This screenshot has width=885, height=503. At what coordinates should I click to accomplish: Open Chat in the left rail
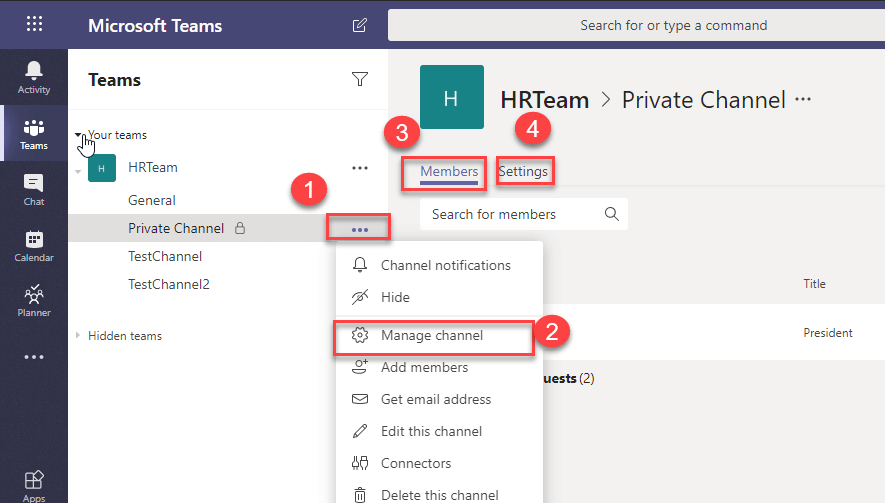[34, 189]
